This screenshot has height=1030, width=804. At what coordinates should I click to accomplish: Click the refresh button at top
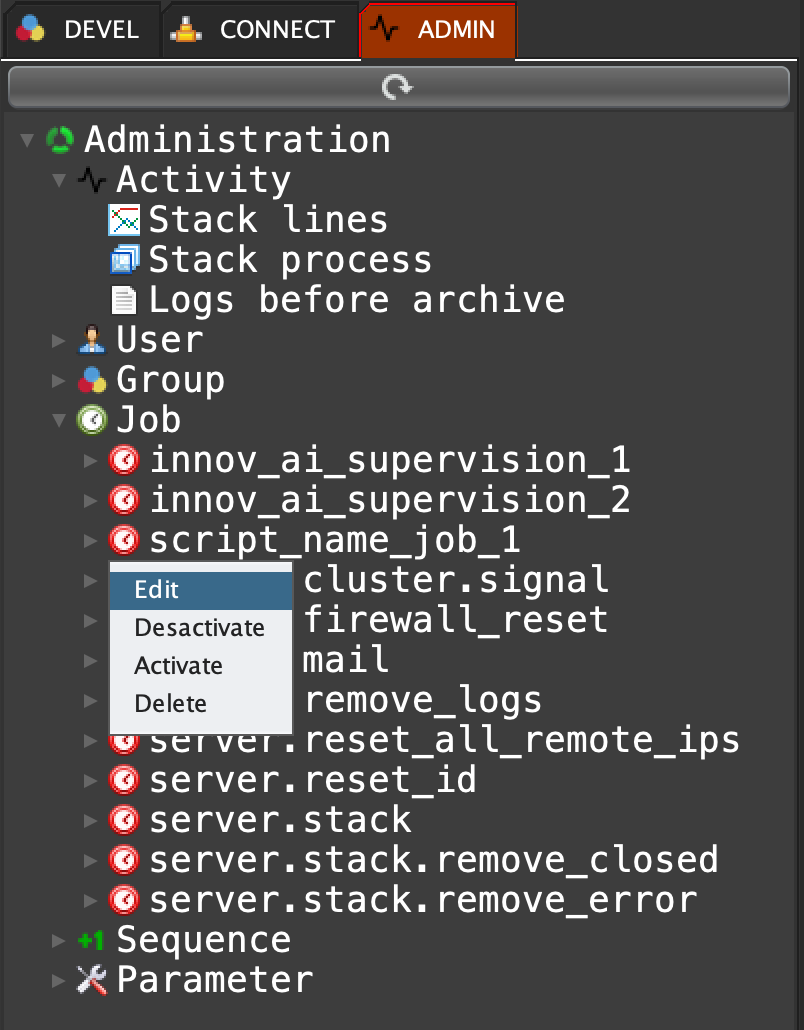point(398,88)
